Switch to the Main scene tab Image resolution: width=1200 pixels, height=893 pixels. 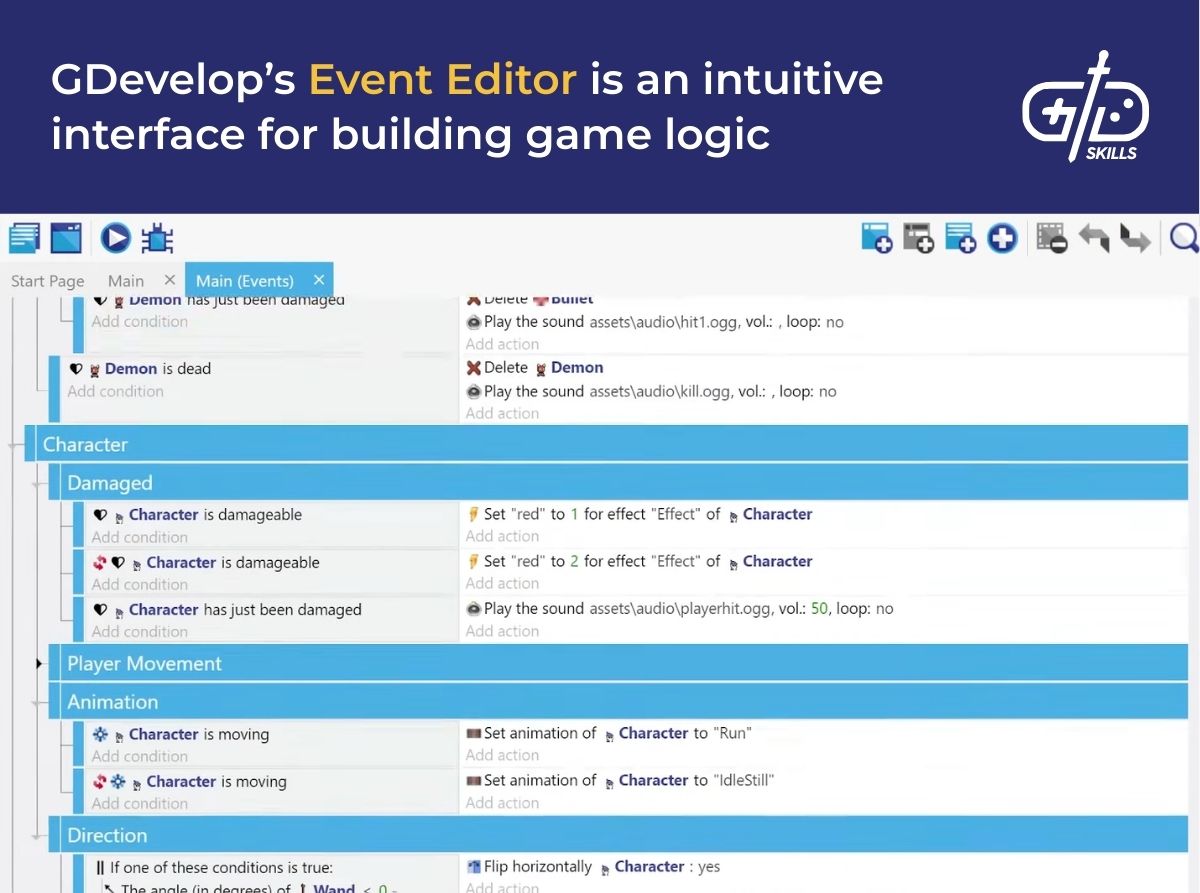[125, 280]
